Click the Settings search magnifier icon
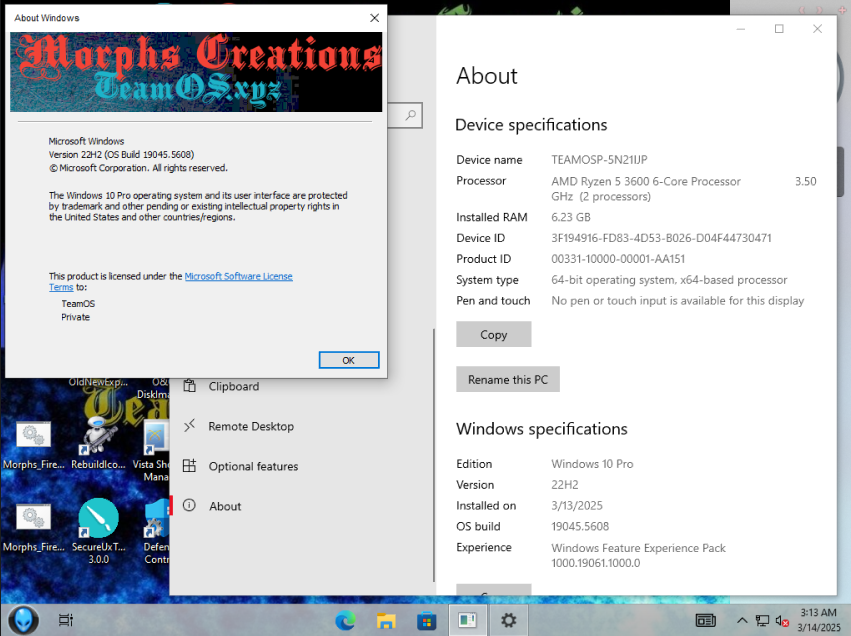Screen dimensions: 851x636 (411, 115)
